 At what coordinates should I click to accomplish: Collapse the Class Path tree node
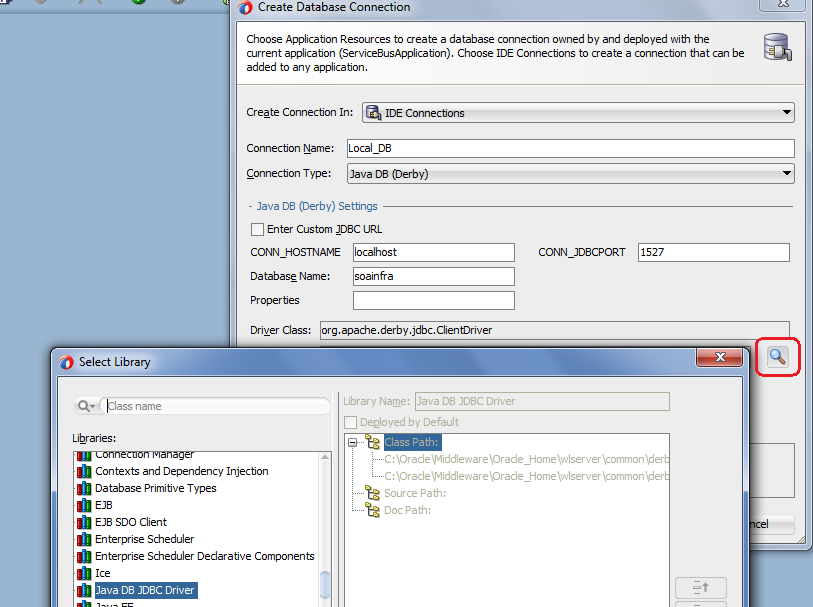pyautogui.click(x=353, y=442)
